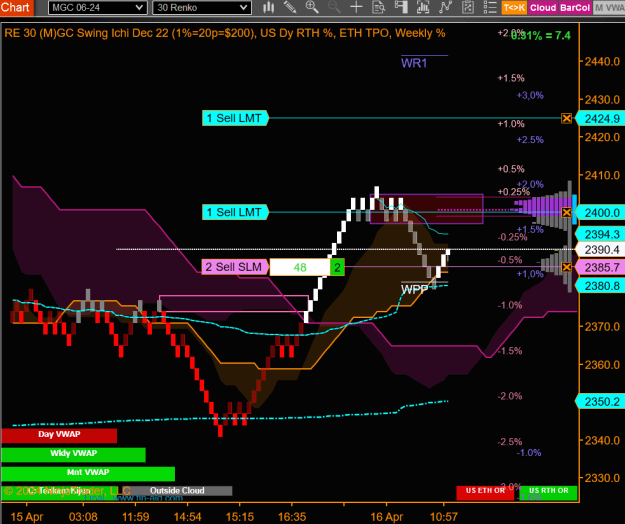Image resolution: width=625 pixels, height=524 pixels.
Task: Click the 2330.0 price axis label
Action: (x=602, y=478)
